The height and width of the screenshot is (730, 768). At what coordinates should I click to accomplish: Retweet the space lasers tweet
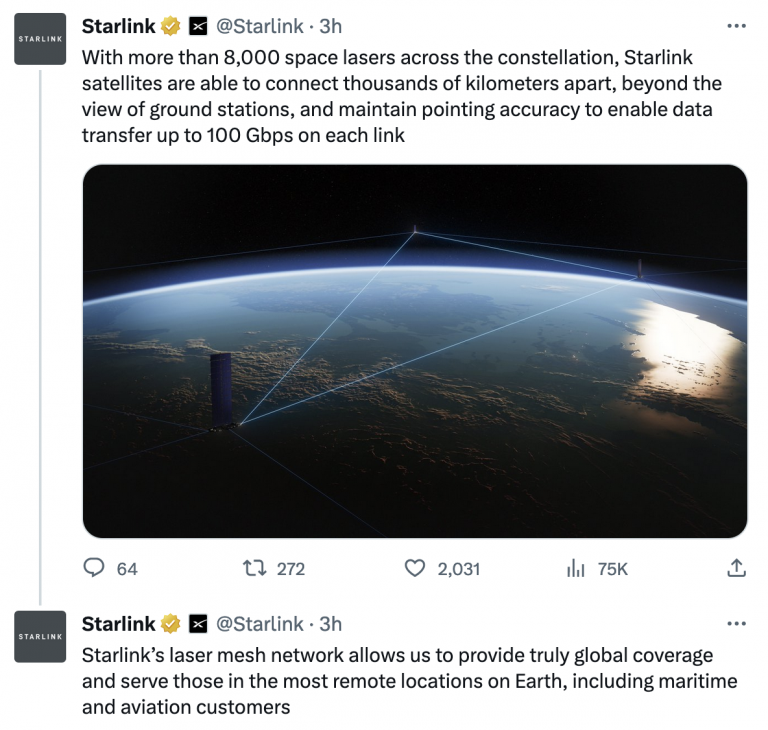255,568
